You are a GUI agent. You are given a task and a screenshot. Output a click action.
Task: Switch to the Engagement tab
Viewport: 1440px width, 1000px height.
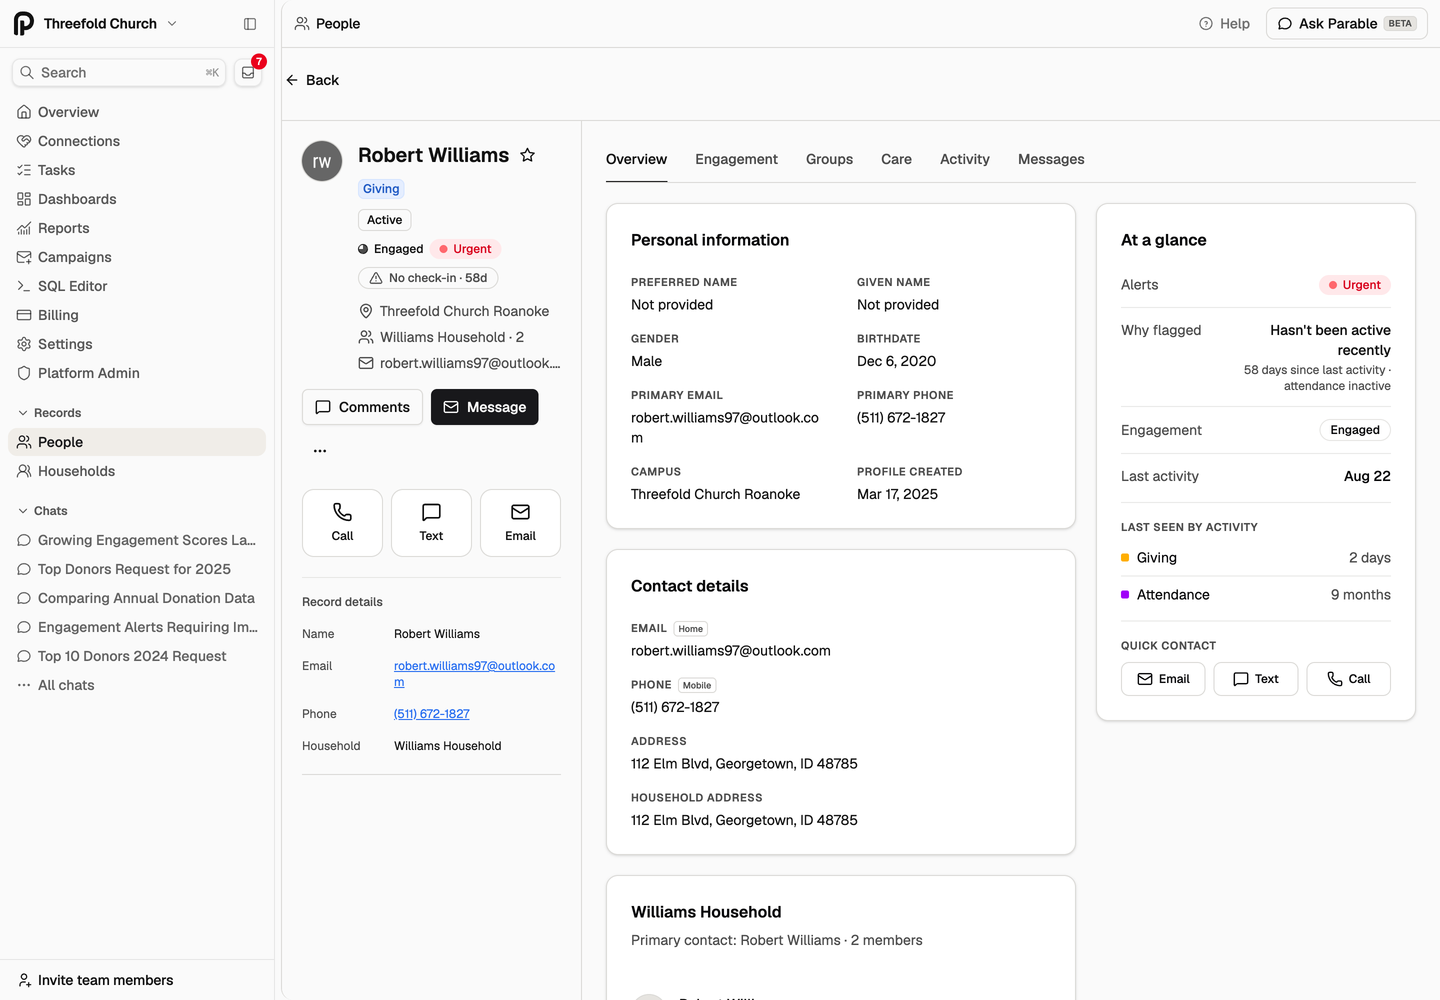(736, 159)
